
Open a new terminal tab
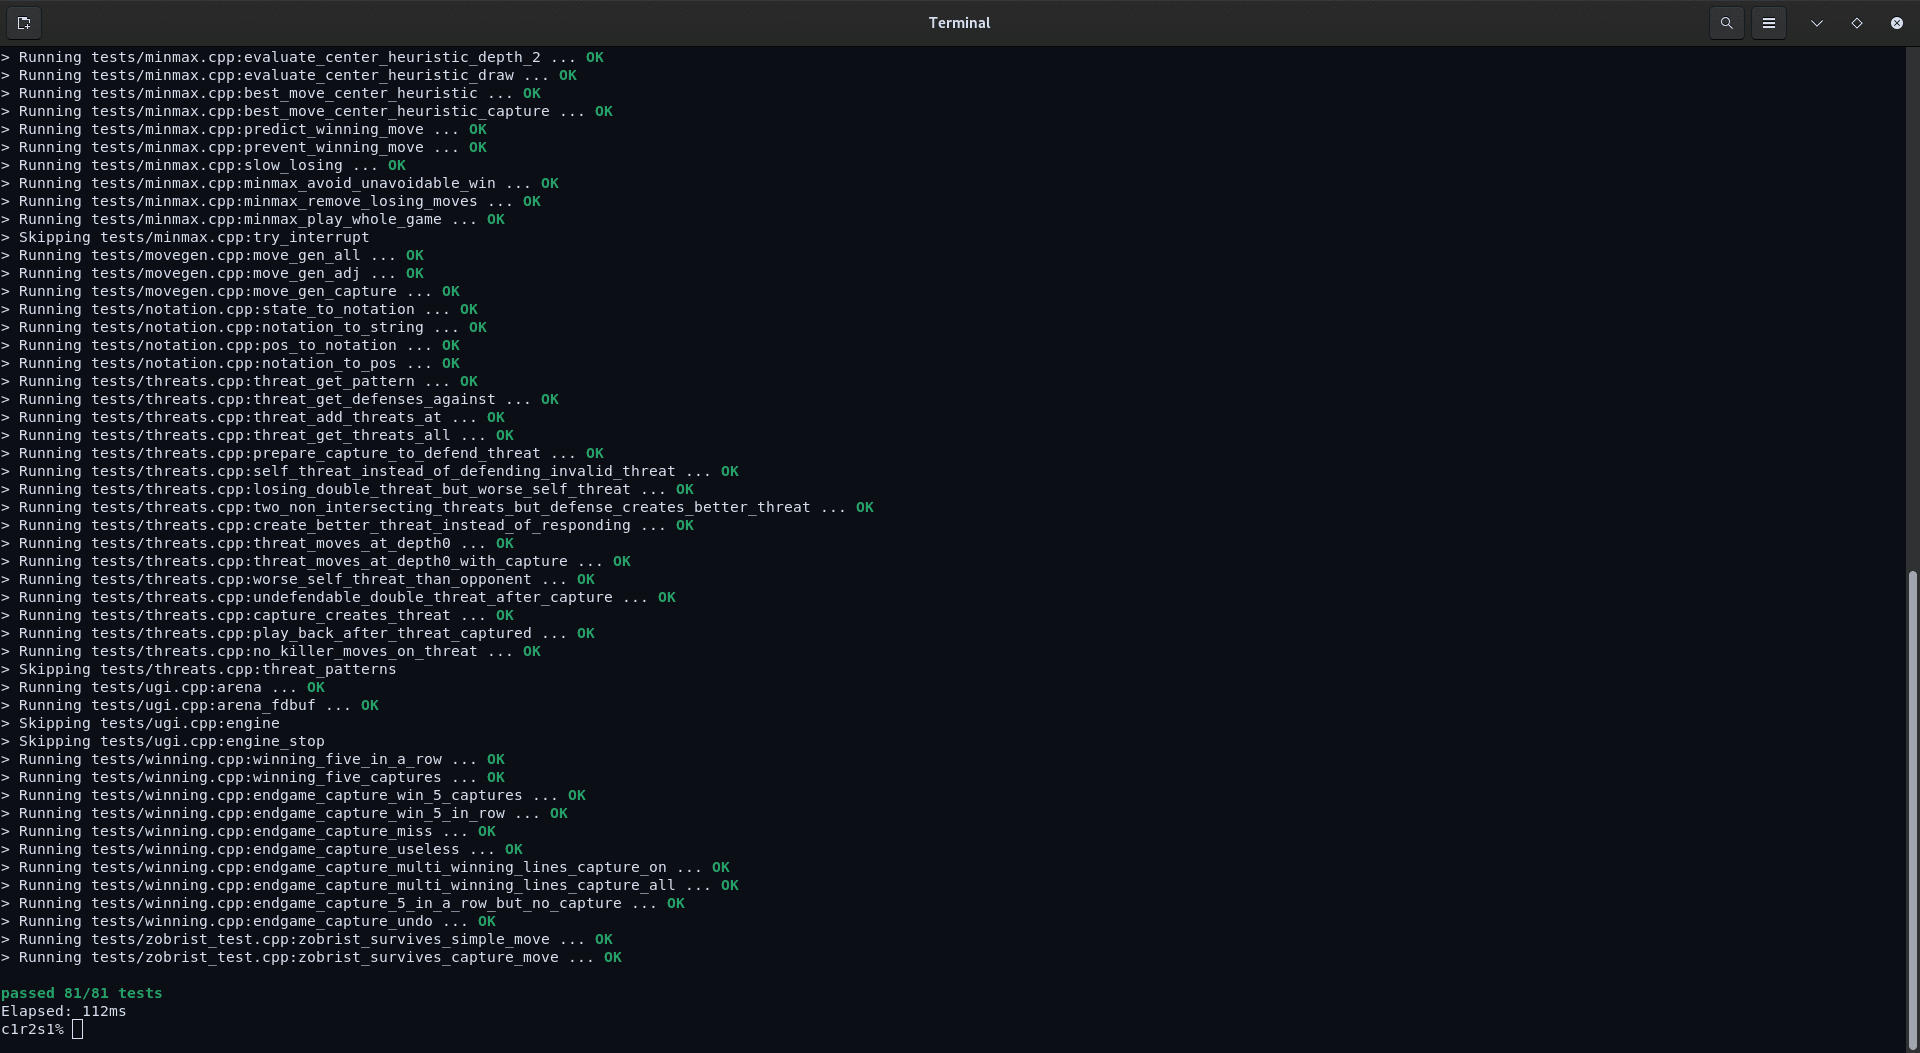click(x=23, y=22)
